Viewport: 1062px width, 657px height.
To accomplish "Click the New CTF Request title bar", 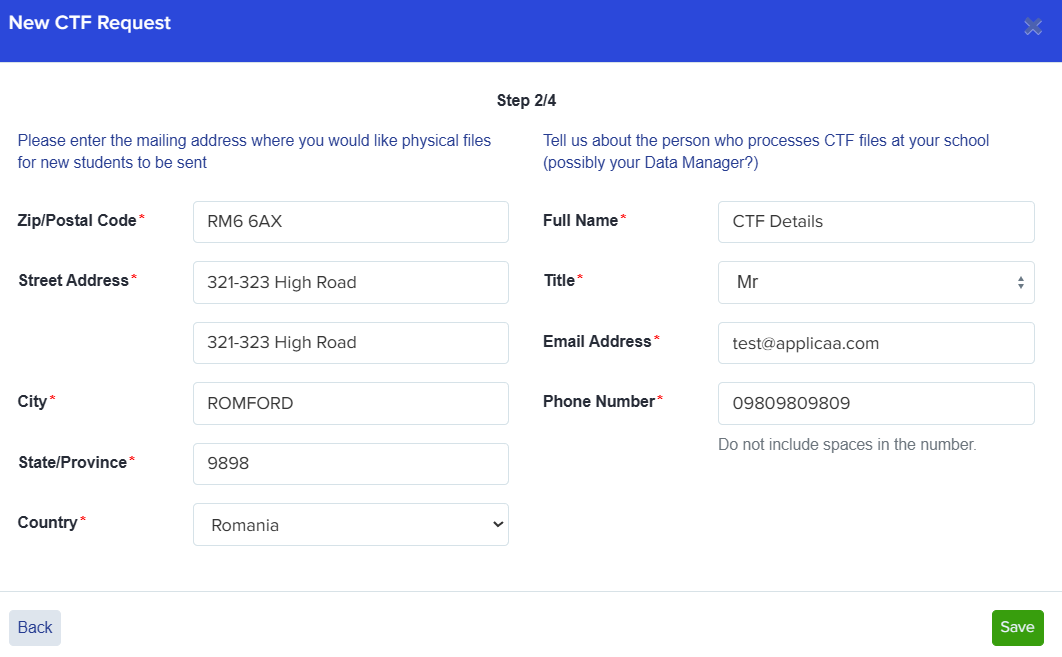I will (89, 22).
